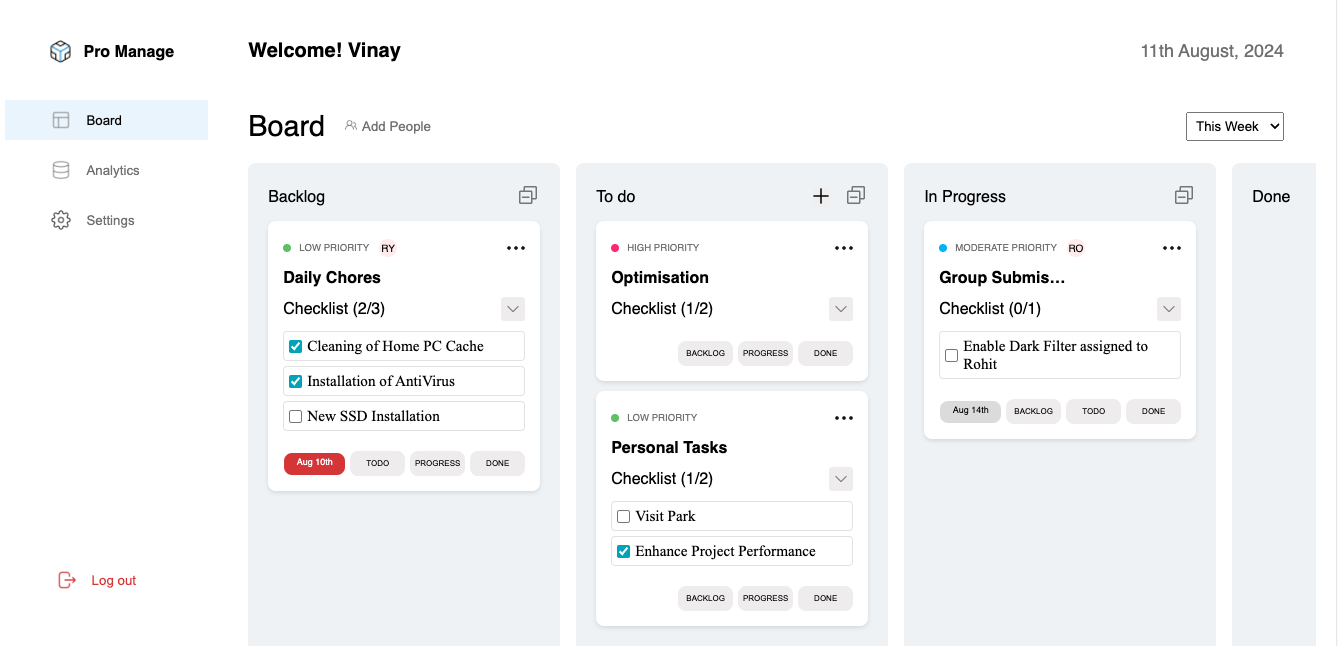Move Group Submission card to DONE
The height and width of the screenshot is (646, 1338).
pyautogui.click(x=1153, y=411)
